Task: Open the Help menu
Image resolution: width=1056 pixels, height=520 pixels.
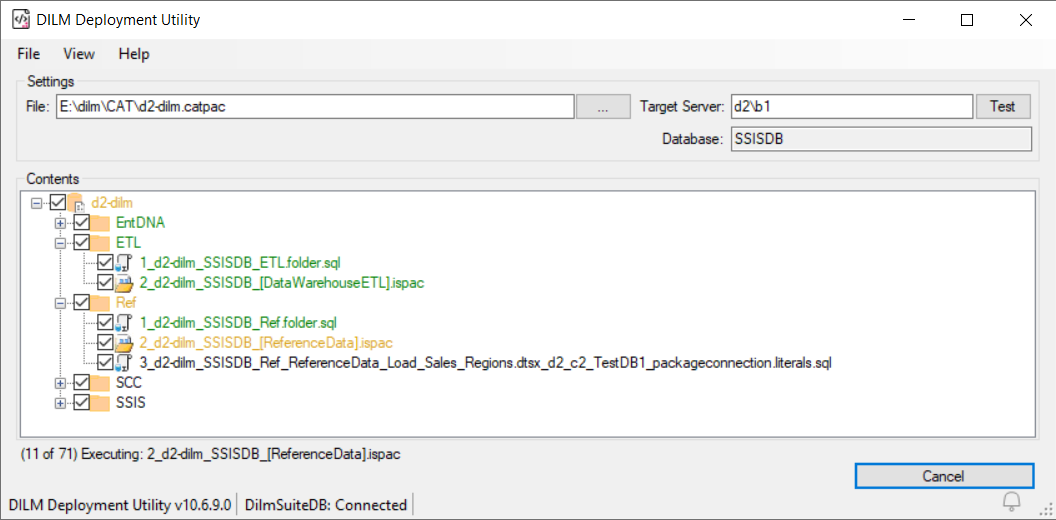Action: pyautogui.click(x=133, y=54)
